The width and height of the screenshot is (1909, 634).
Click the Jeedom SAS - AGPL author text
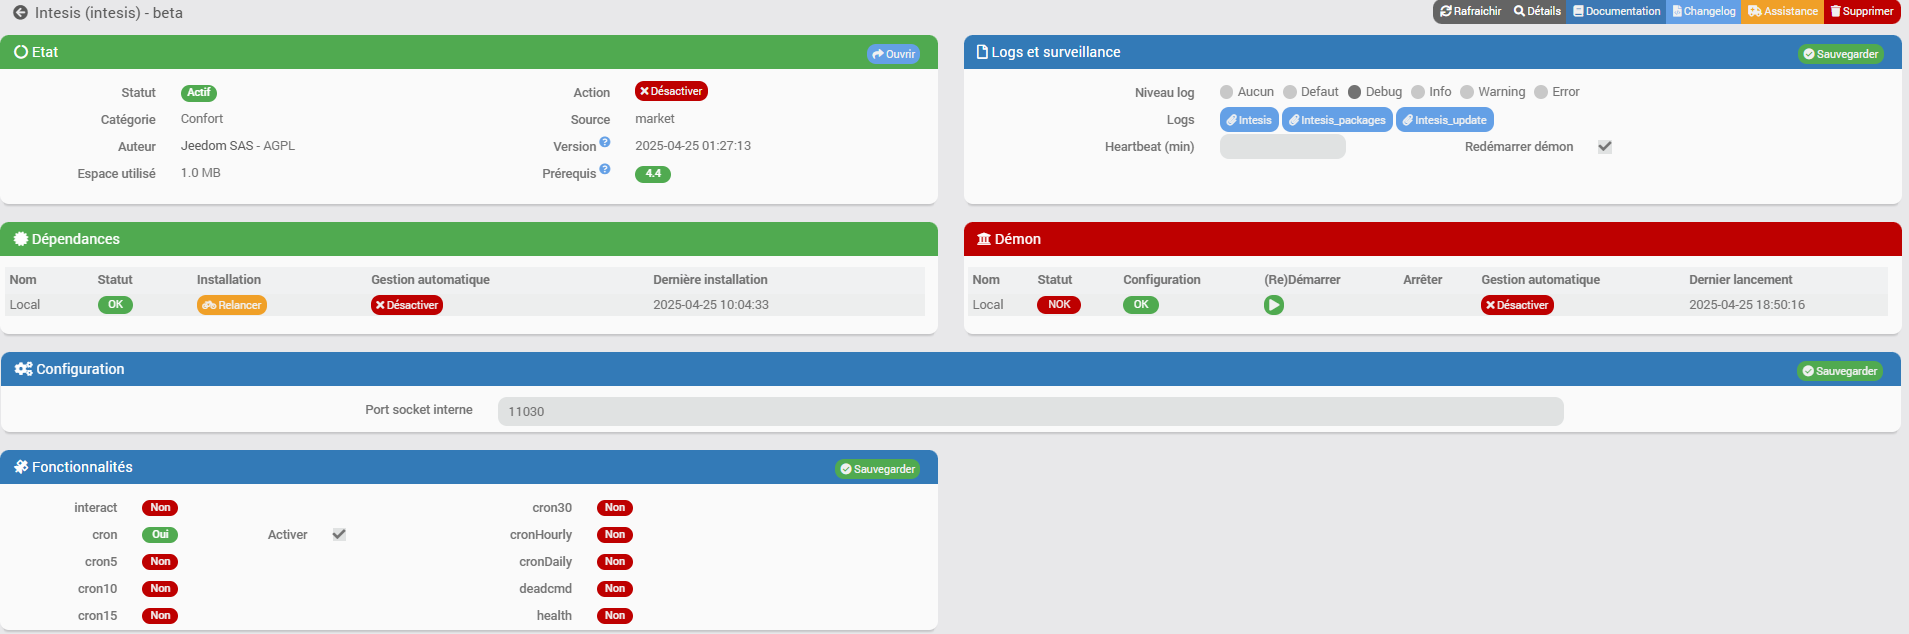click(238, 146)
